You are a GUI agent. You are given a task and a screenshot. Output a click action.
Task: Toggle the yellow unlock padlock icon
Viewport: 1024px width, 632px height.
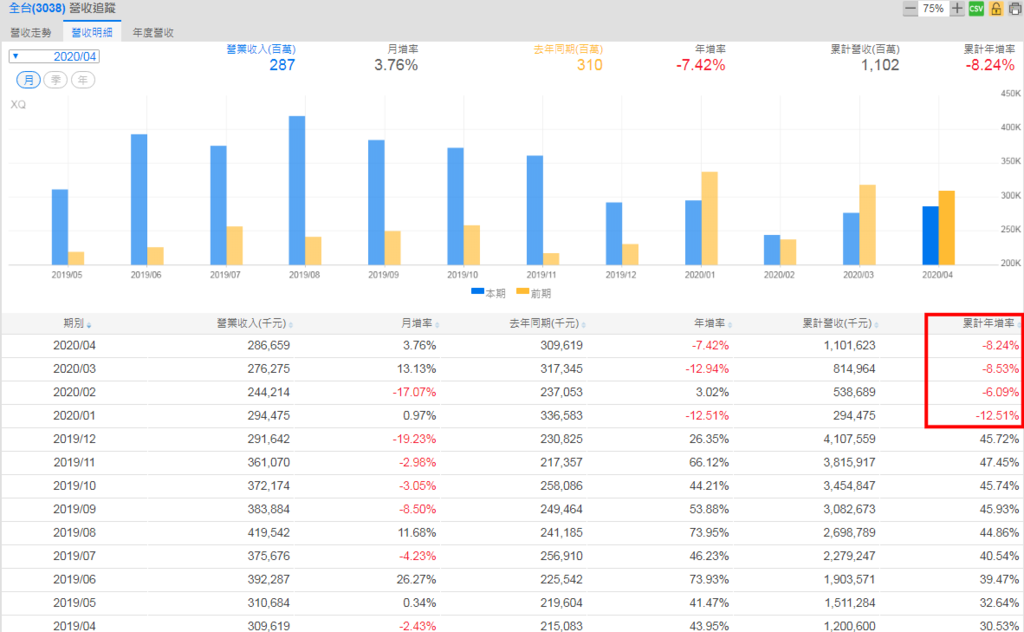pyautogui.click(x=996, y=8)
